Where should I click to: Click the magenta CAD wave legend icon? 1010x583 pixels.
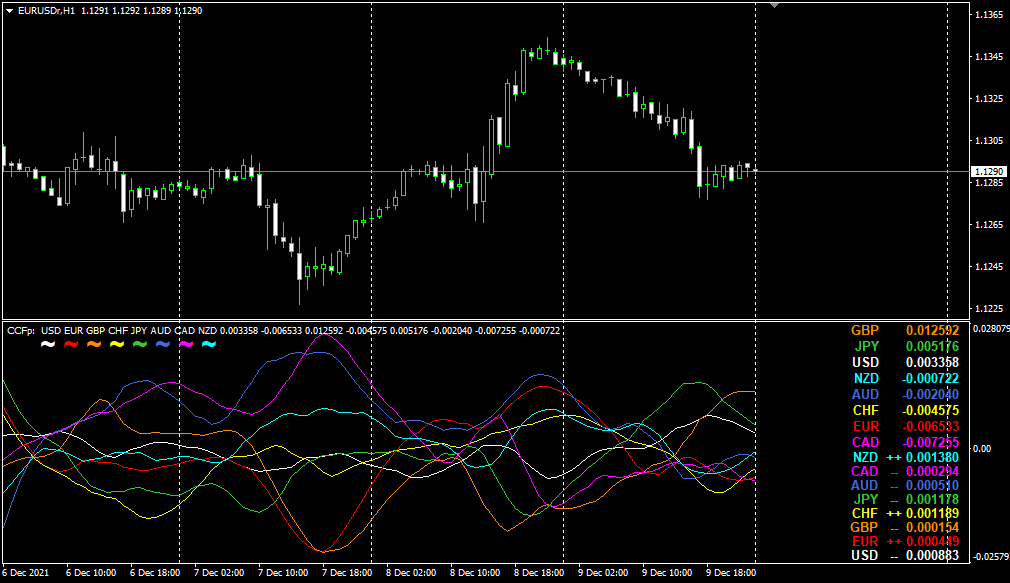click(x=186, y=345)
